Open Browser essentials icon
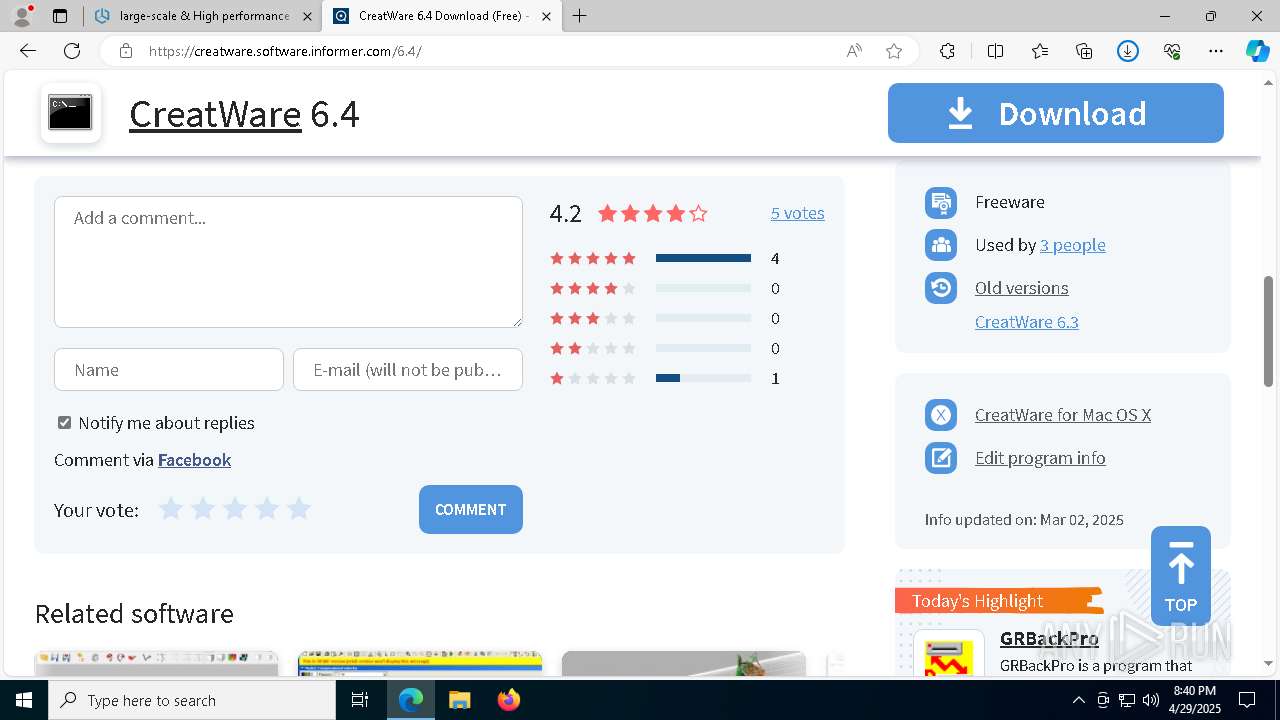Viewport: 1280px width, 720px height. tap(1172, 51)
